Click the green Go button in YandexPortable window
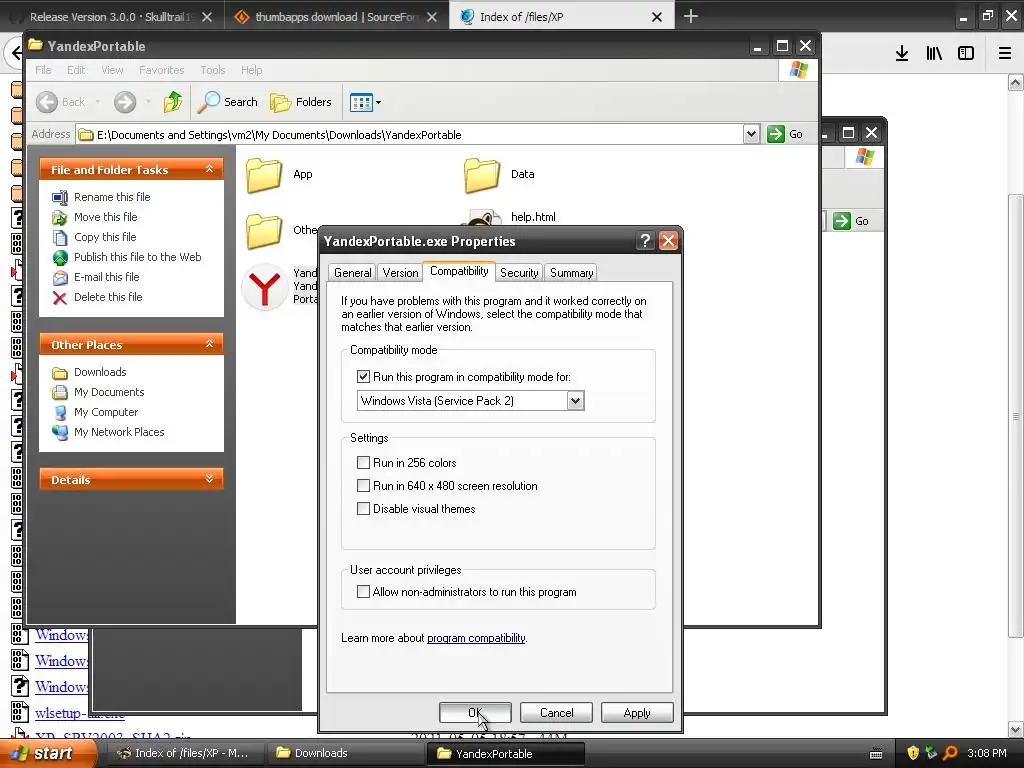The image size is (1024, 768). point(785,134)
